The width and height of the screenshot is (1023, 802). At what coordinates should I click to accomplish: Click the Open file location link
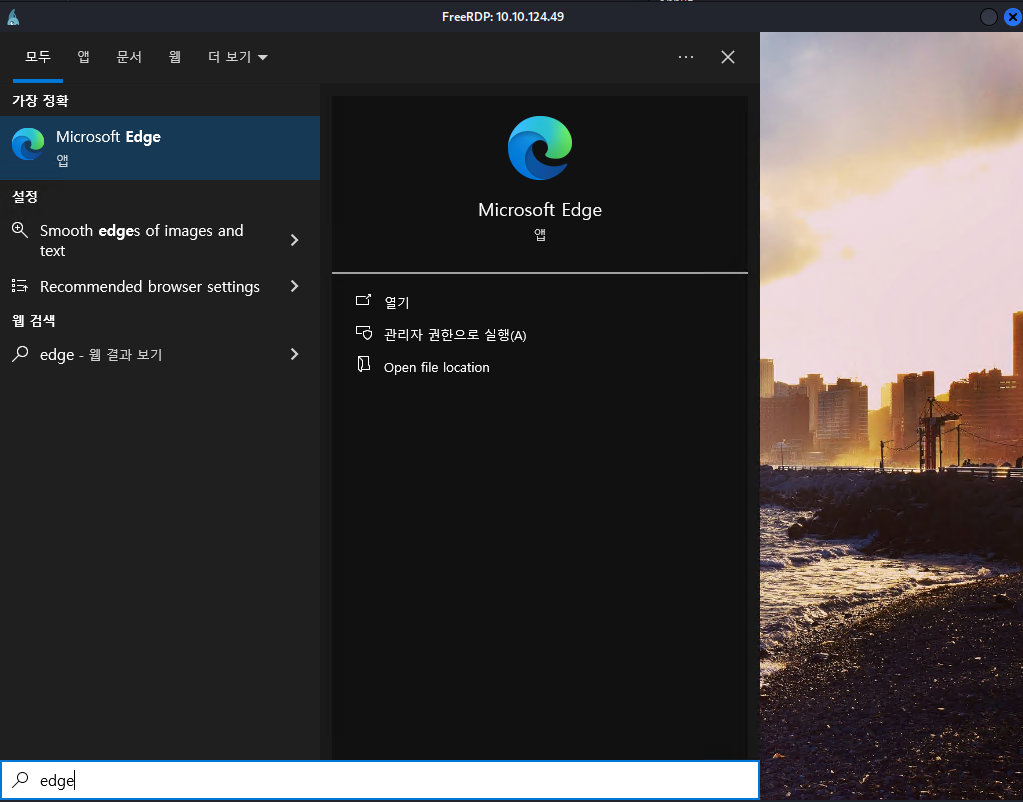436,367
